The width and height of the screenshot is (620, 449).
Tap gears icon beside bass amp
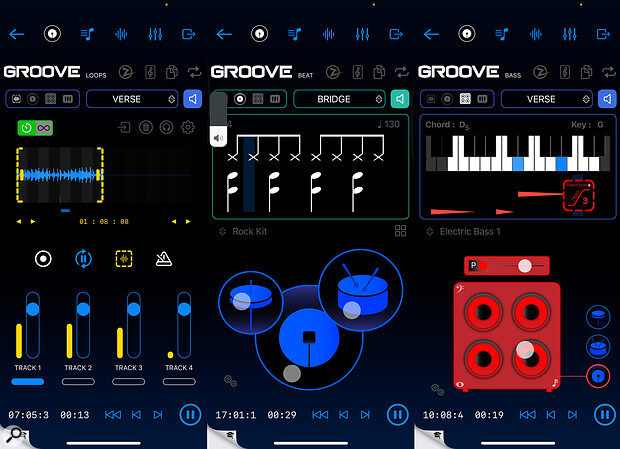pyautogui.click(x=438, y=390)
